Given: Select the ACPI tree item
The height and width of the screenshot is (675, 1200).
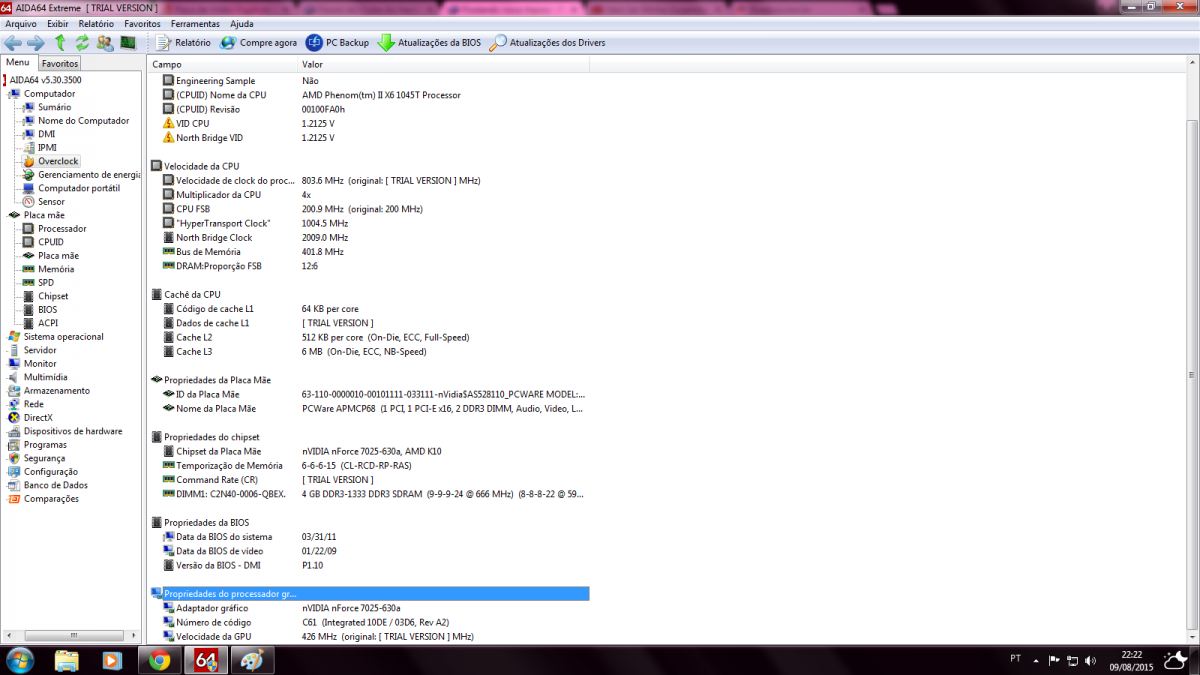Looking at the screenshot, I should [x=48, y=323].
